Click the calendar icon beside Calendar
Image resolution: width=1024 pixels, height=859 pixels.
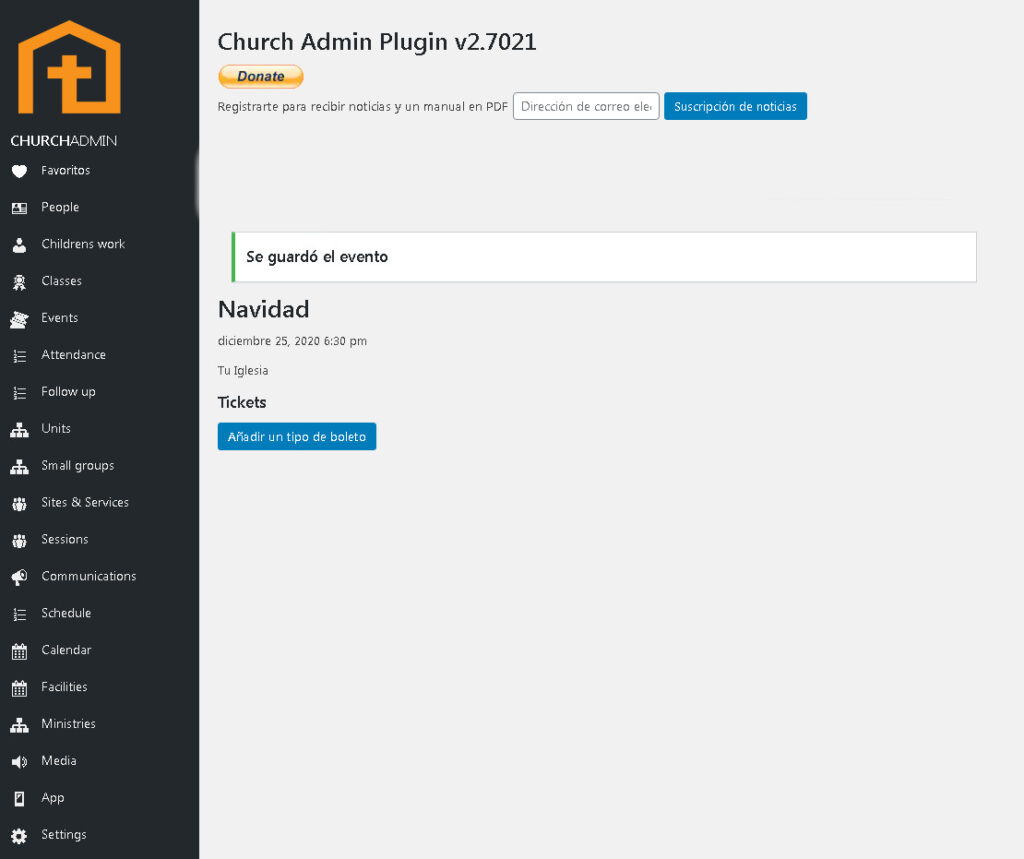coord(19,651)
